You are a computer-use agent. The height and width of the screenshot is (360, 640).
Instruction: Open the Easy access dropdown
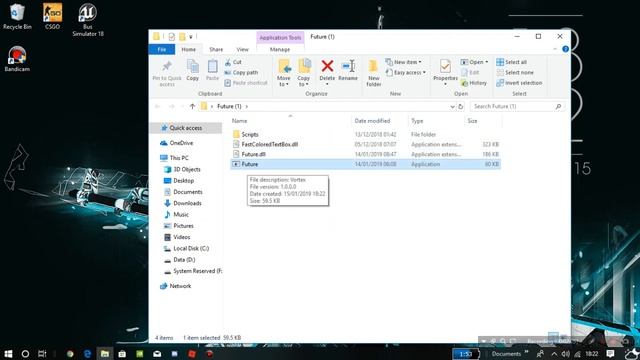pos(406,72)
